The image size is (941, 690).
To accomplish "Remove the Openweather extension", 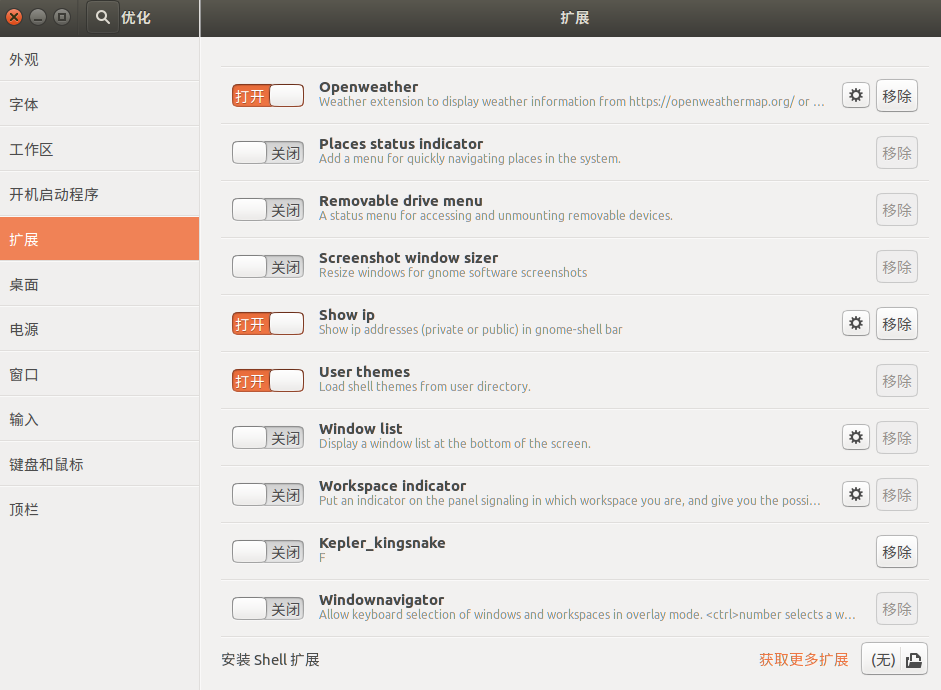I will coord(897,95).
